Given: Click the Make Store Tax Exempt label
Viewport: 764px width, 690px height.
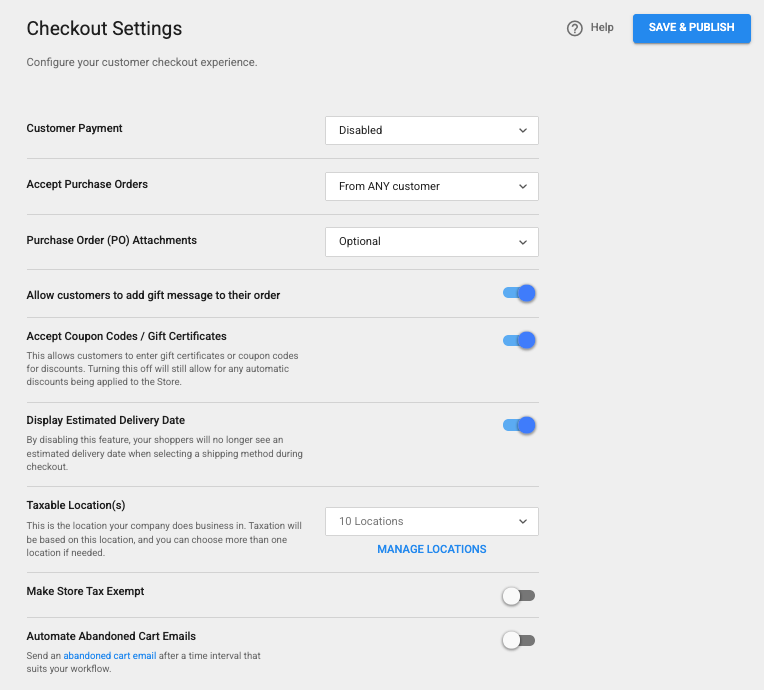Looking at the screenshot, I should [x=85, y=591].
